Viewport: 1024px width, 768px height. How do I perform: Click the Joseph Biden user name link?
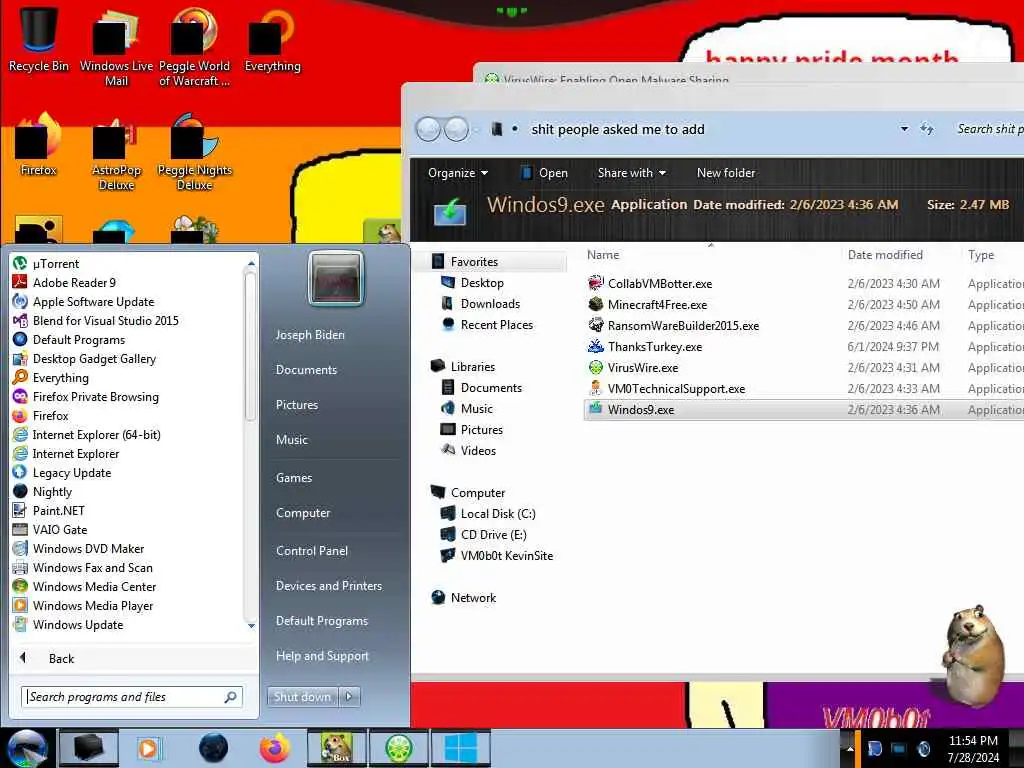pyautogui.click(x=310, y=334)
